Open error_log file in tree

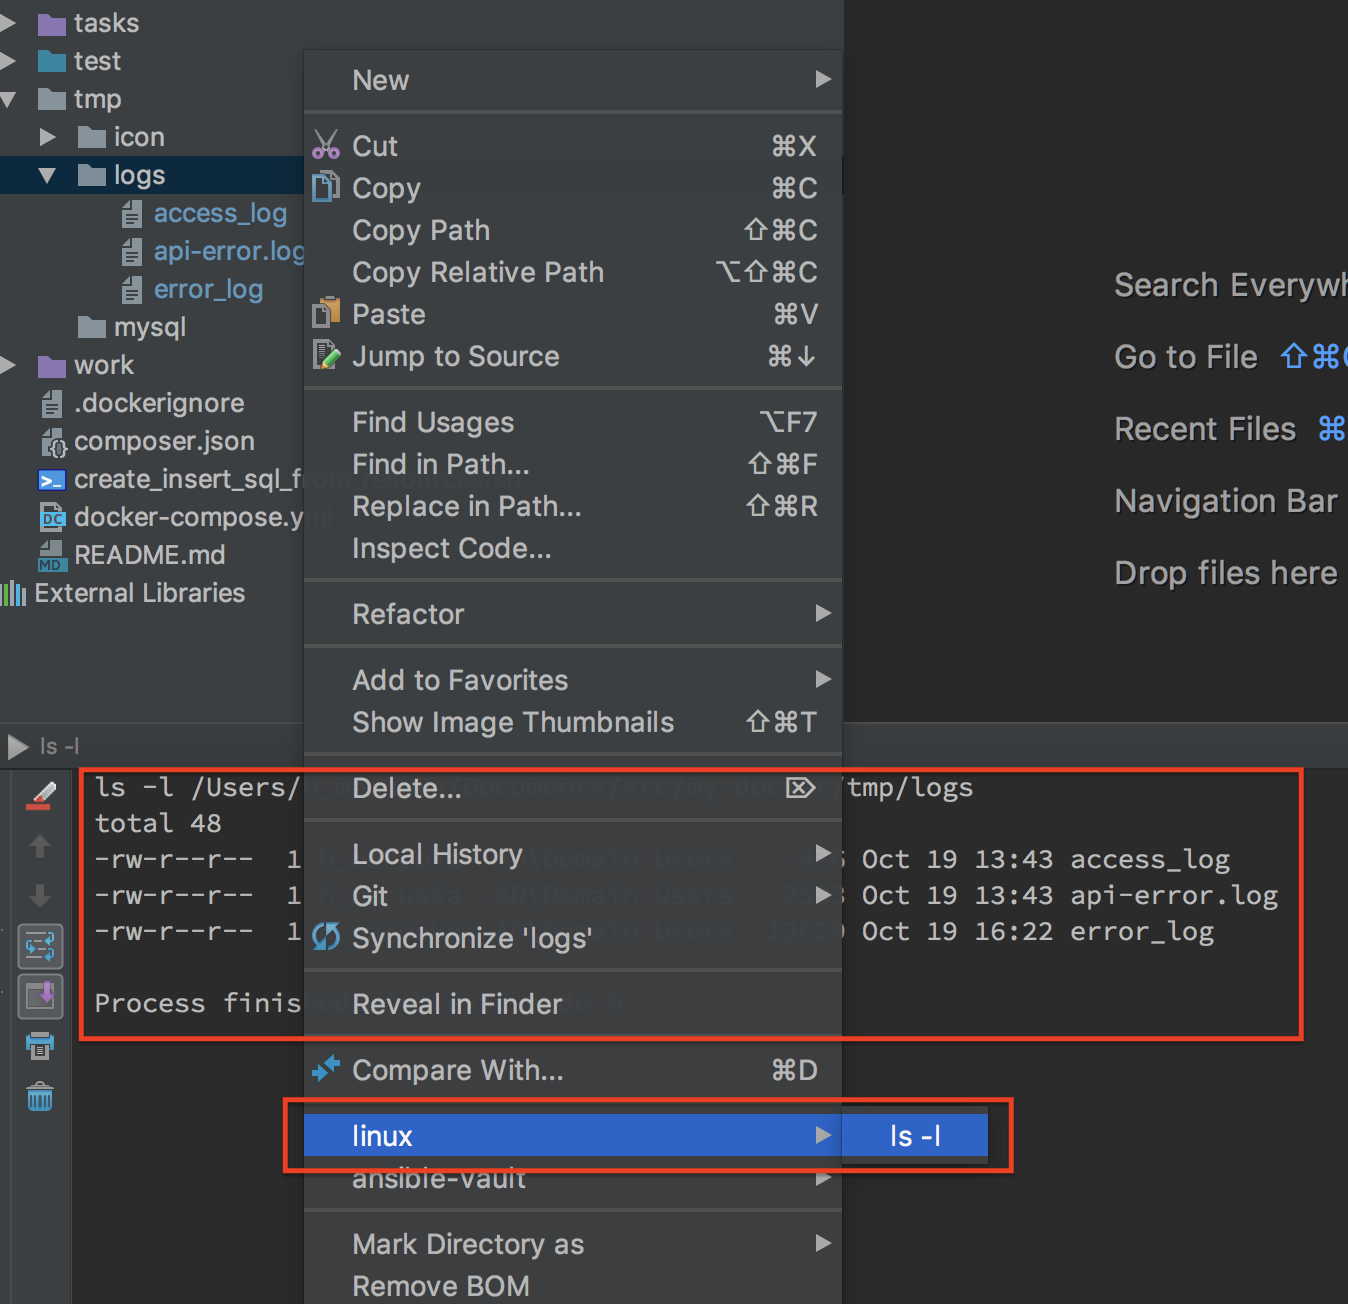click(208, 289)
